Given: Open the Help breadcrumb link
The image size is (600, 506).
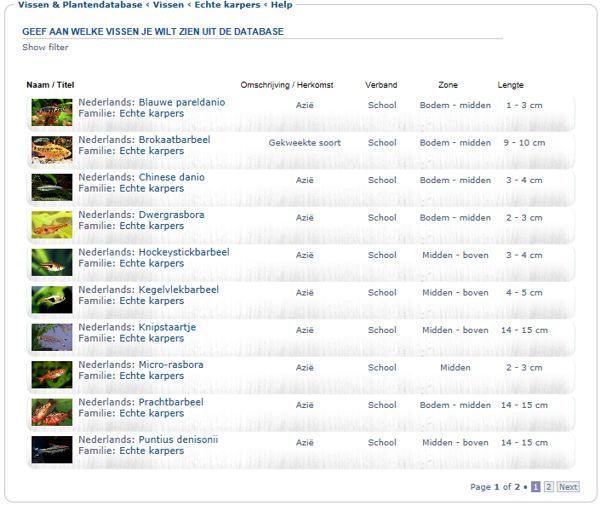Looking at the screenshot, I should tap(282, 5).
